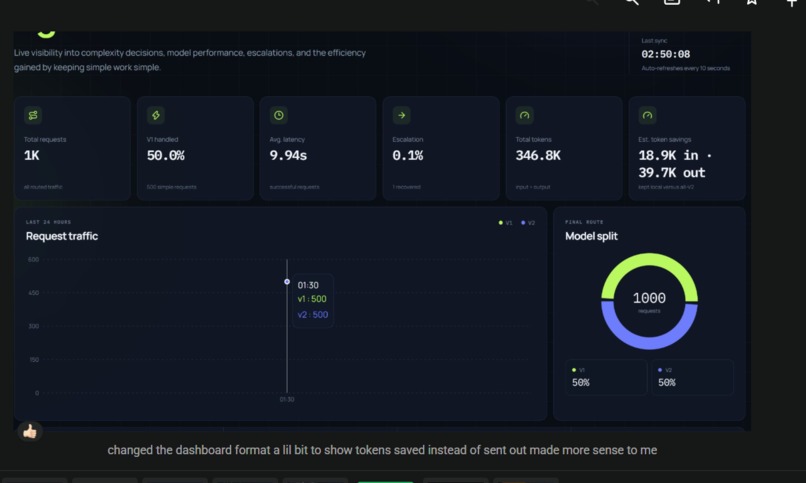Click the bookmark icon in the top bar

pos(752,3)
